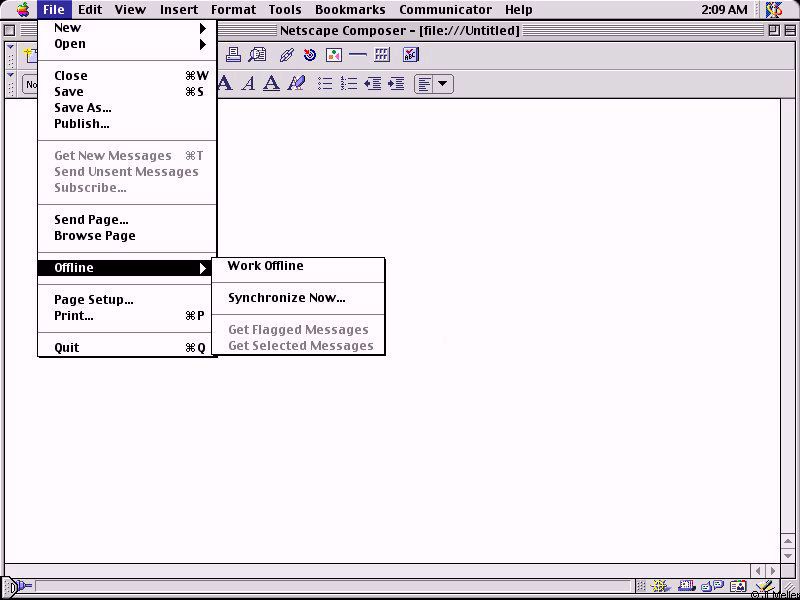Click the Insert Link chain icon
The image size is (800, 600).
tap(287, 55)
